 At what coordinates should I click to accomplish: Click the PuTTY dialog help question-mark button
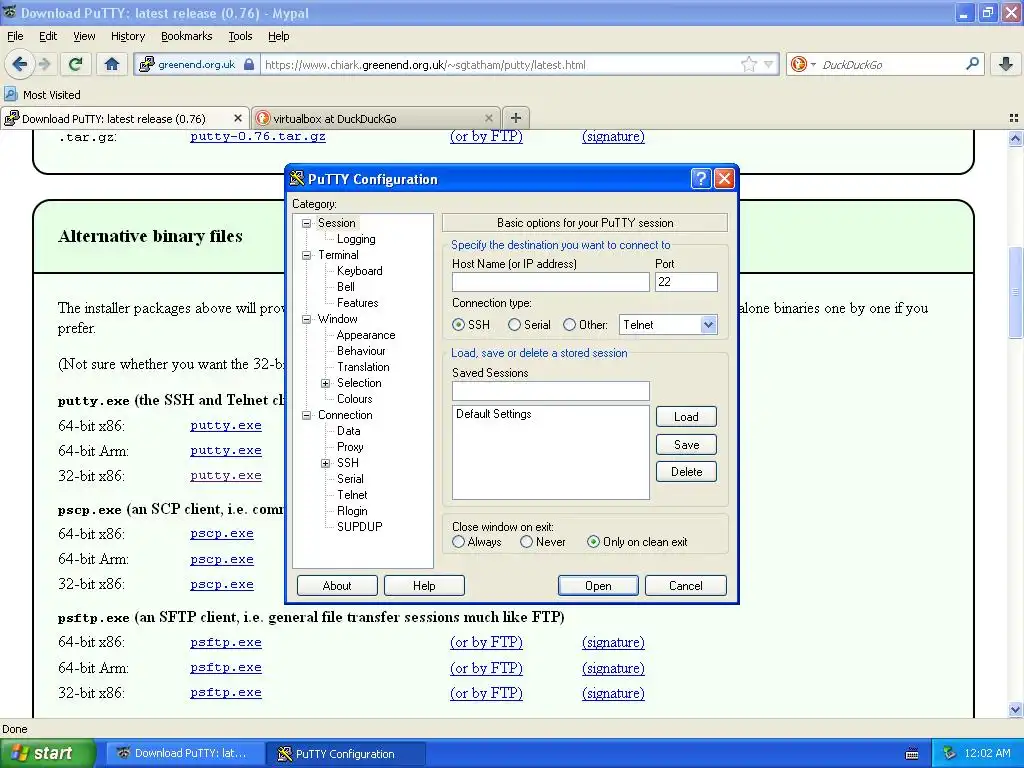[x=701, y=179]
